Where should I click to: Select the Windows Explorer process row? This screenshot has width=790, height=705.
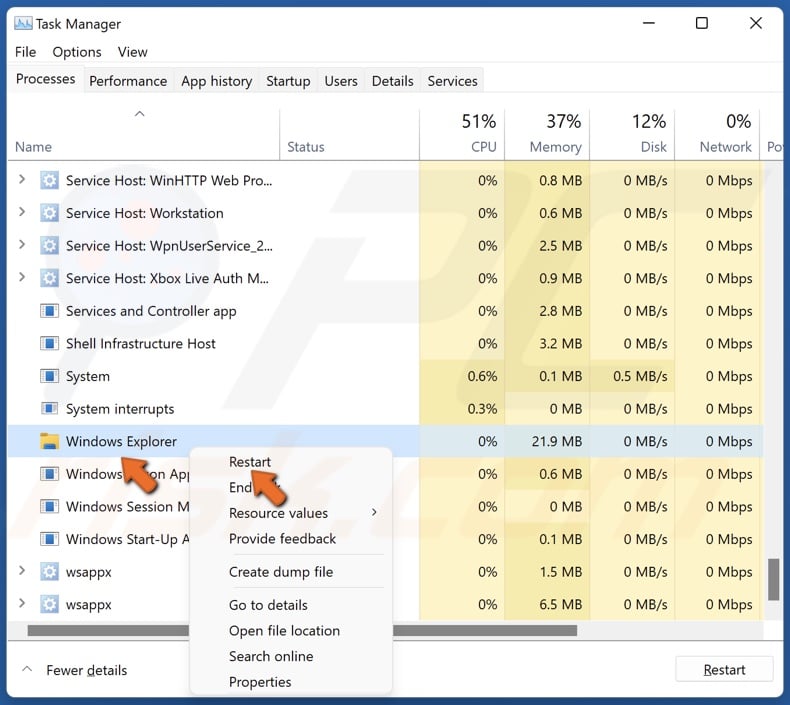(x=385, y=441)
